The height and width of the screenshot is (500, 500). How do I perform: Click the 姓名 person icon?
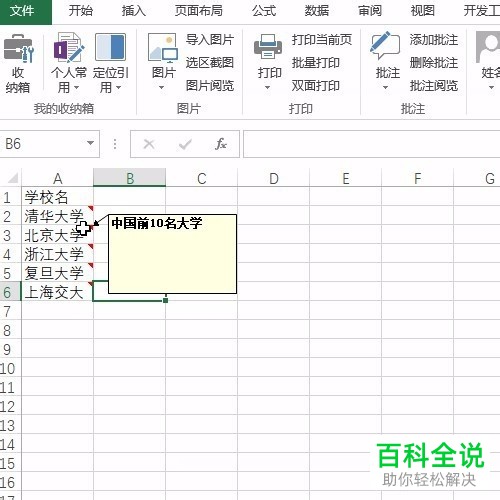(x=488, y=47)
